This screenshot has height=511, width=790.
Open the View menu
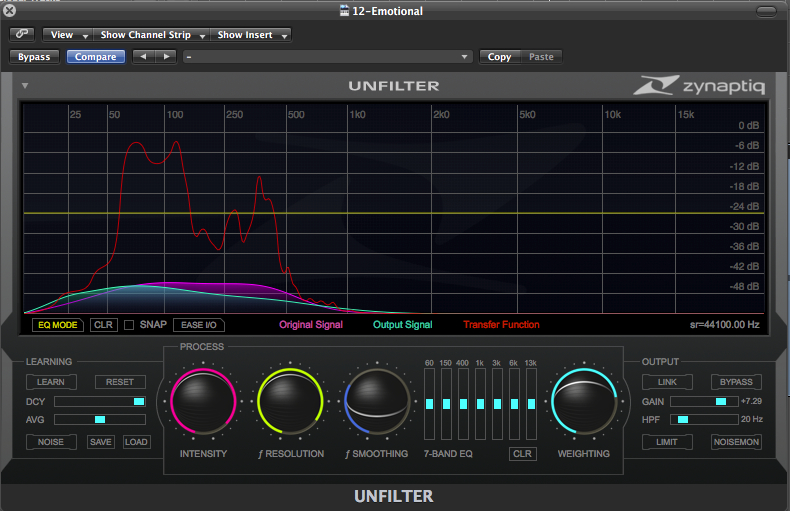point(68,35)
